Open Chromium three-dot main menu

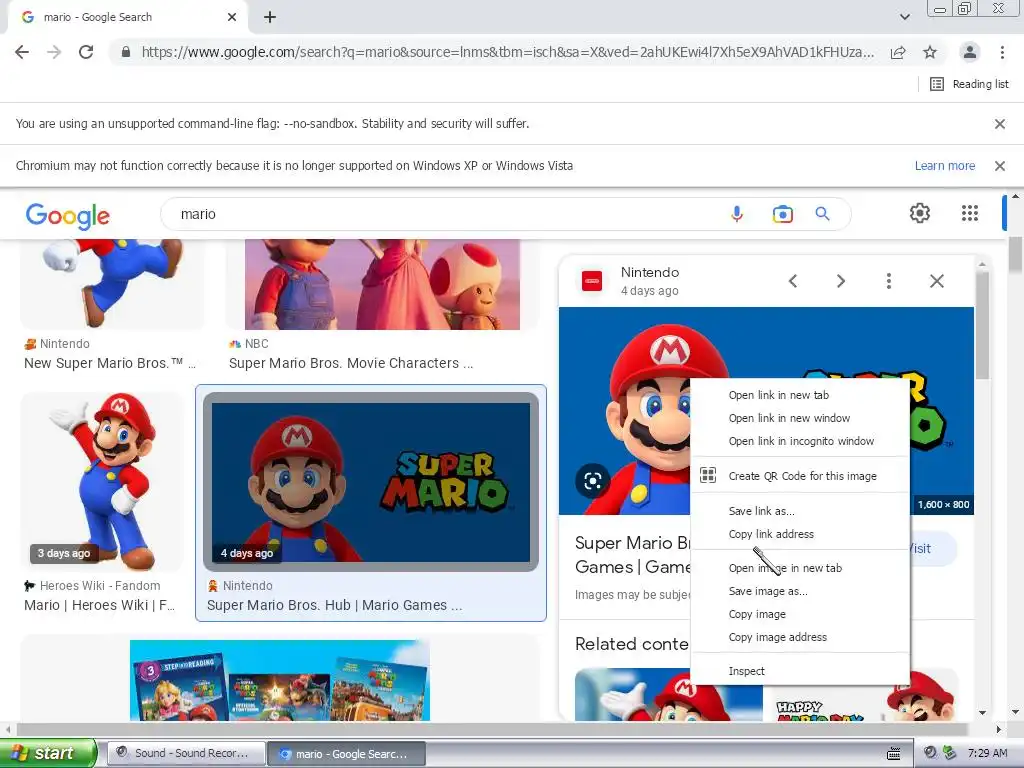[x=1002, y=52]
